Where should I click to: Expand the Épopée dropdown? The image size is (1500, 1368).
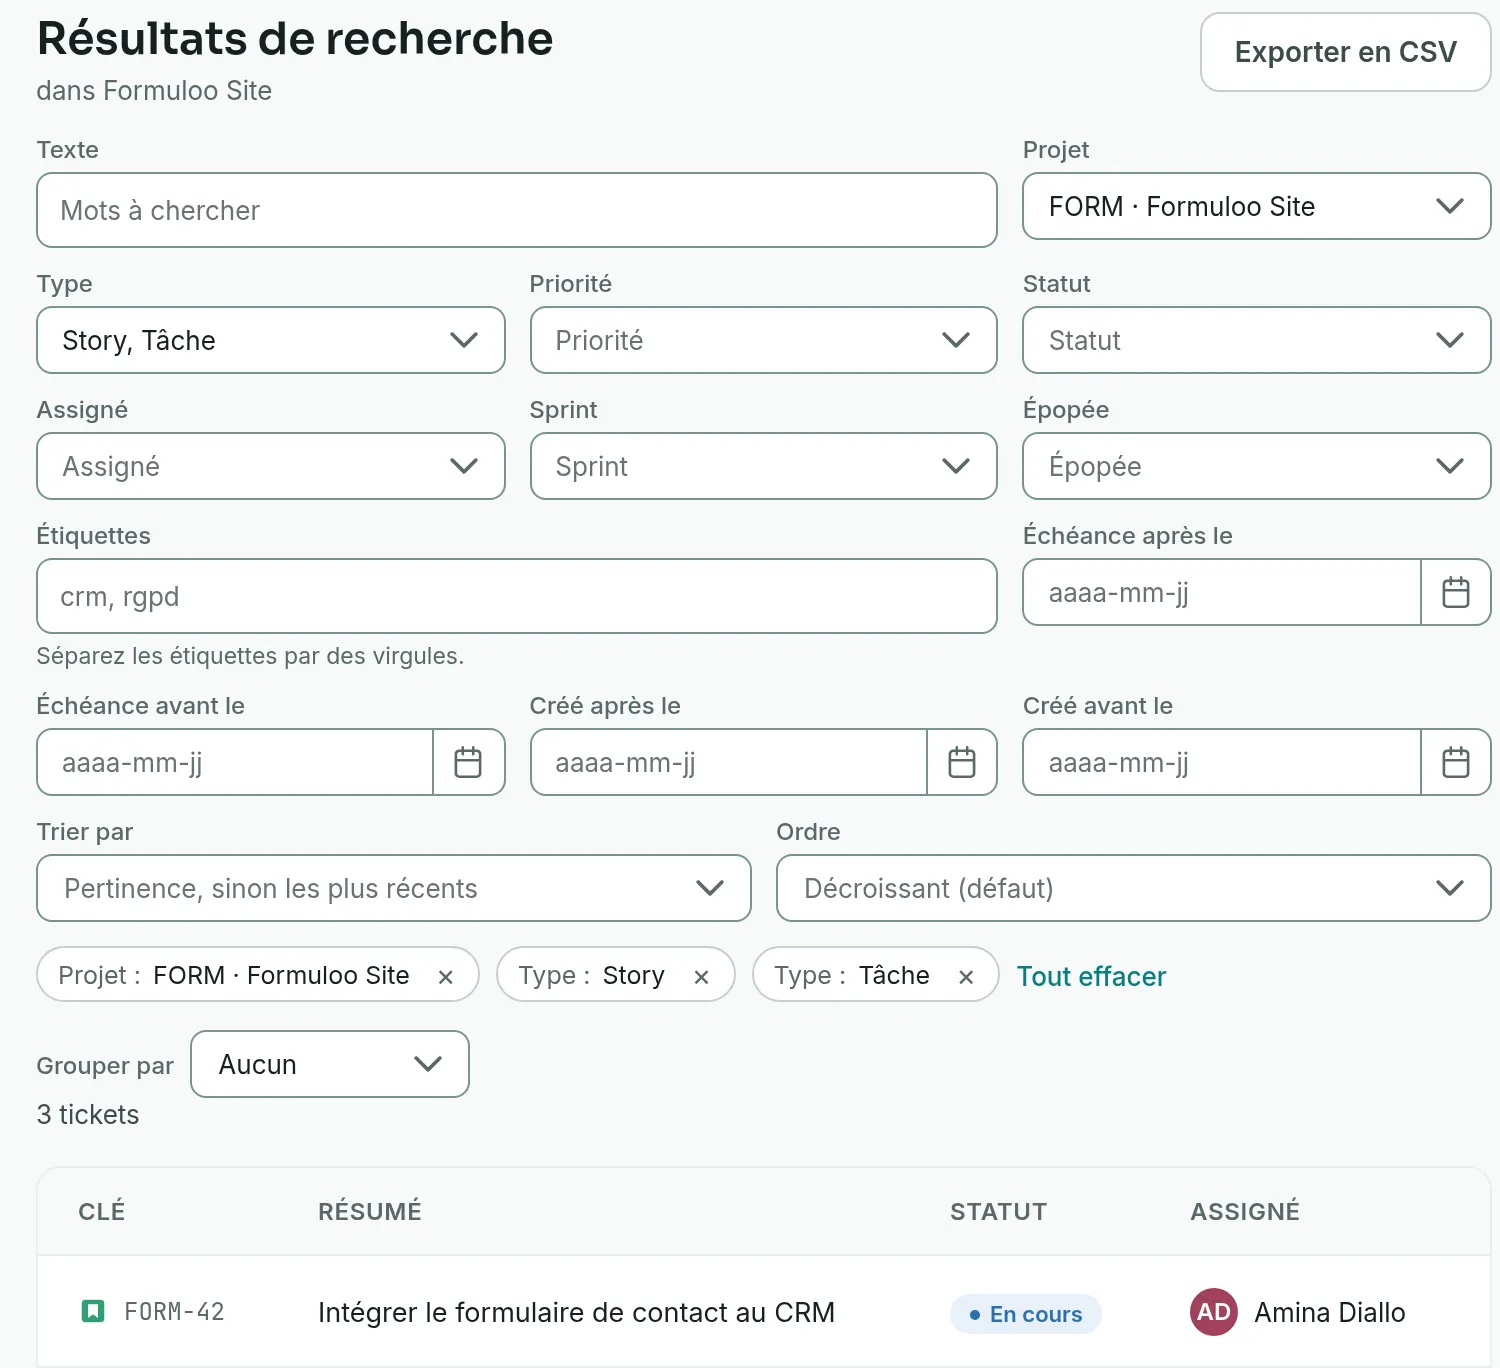point(1257,466)
